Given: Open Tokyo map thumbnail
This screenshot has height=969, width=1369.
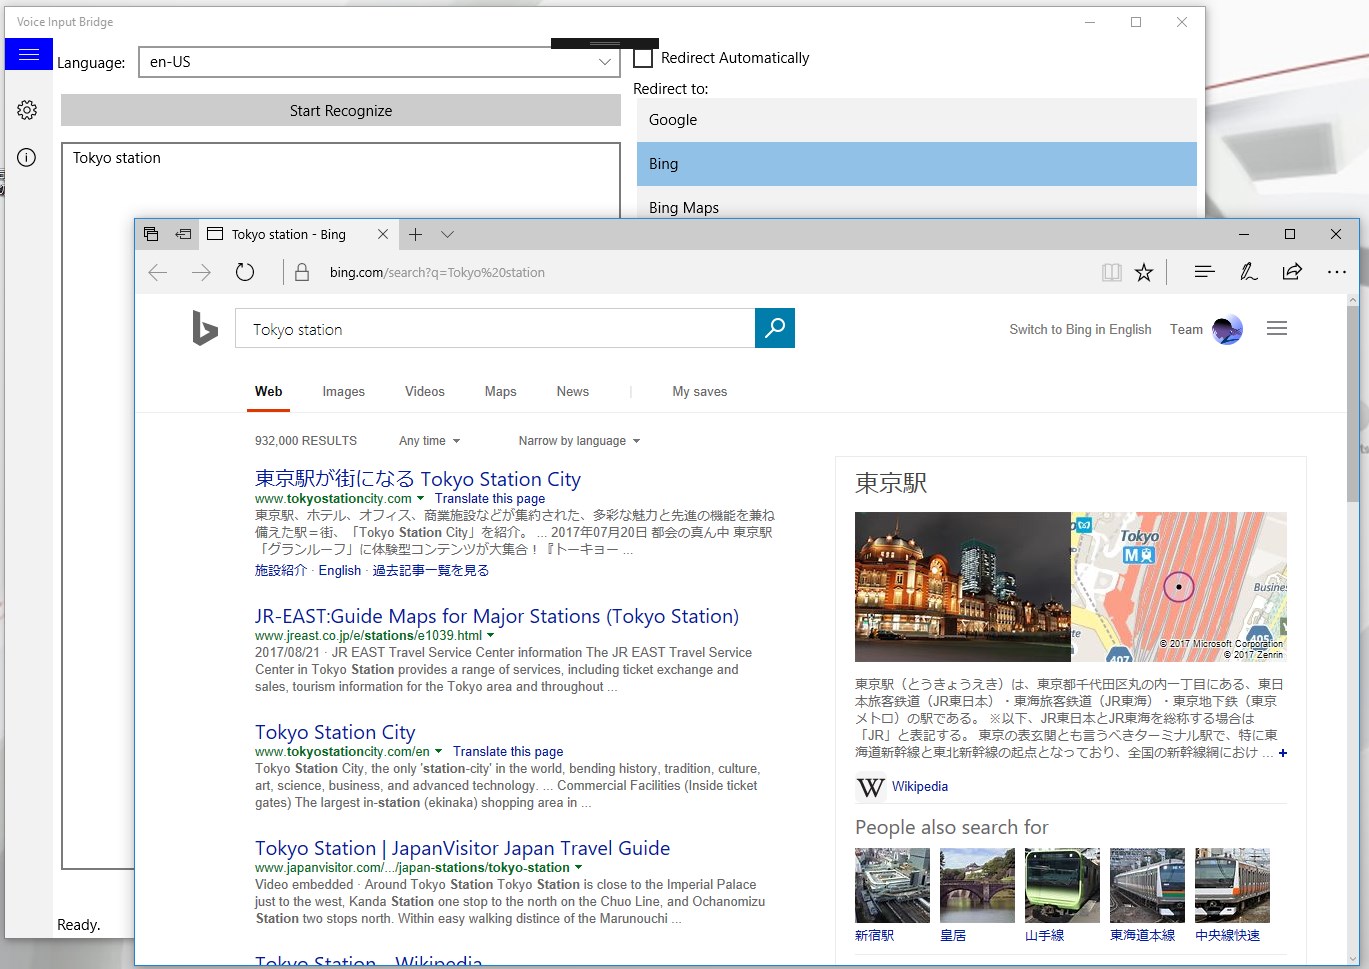Looking at the screenshot, I should (x=1179, y=587).
